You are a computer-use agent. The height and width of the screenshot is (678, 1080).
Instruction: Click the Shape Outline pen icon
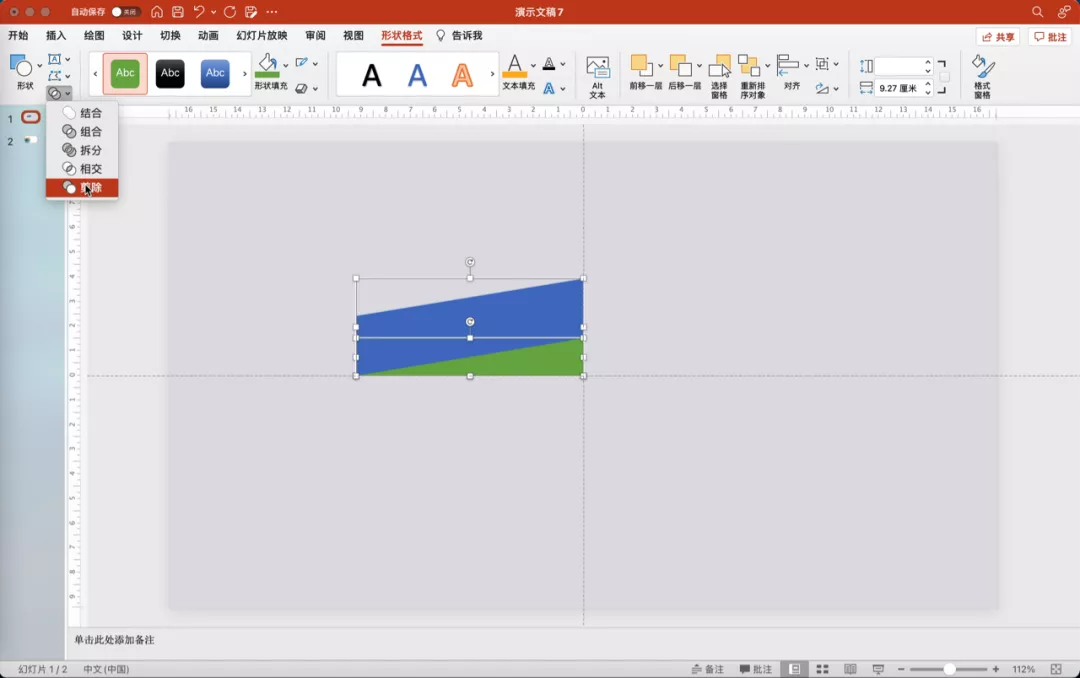pos(301,63)
